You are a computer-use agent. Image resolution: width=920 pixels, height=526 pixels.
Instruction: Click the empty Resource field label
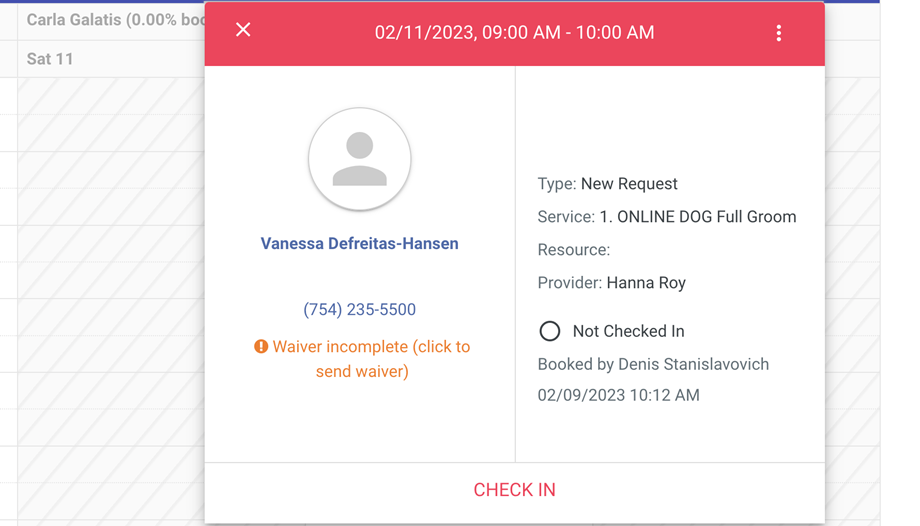coord(574,250)
